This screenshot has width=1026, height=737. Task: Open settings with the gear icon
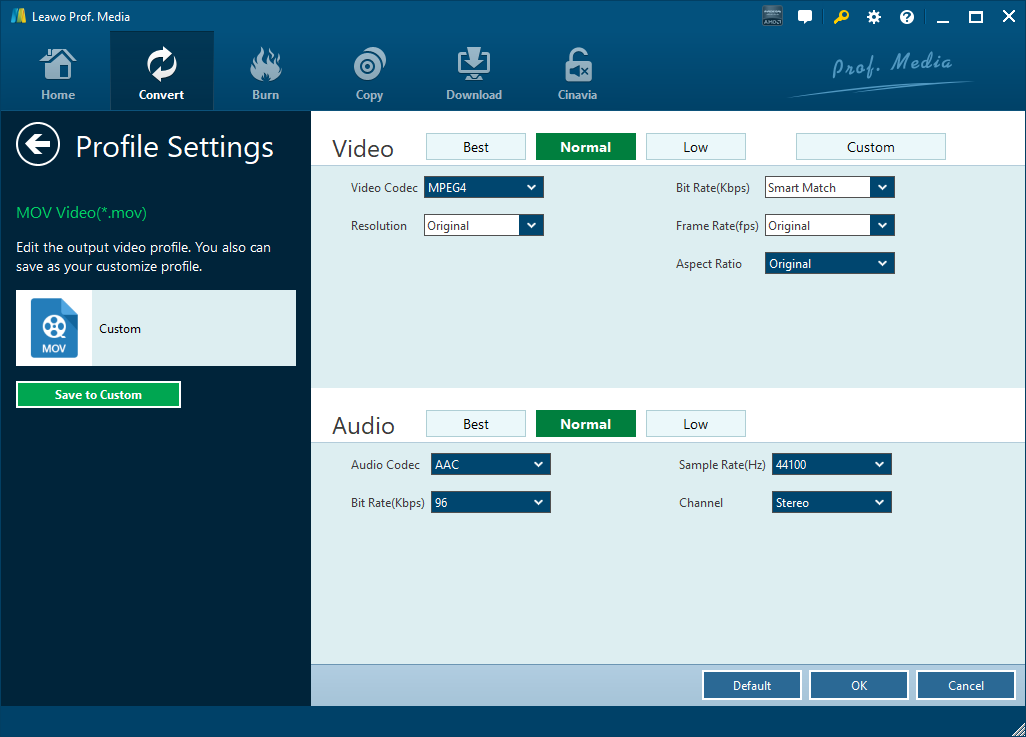pyautogui.click(x=874, y=17)
